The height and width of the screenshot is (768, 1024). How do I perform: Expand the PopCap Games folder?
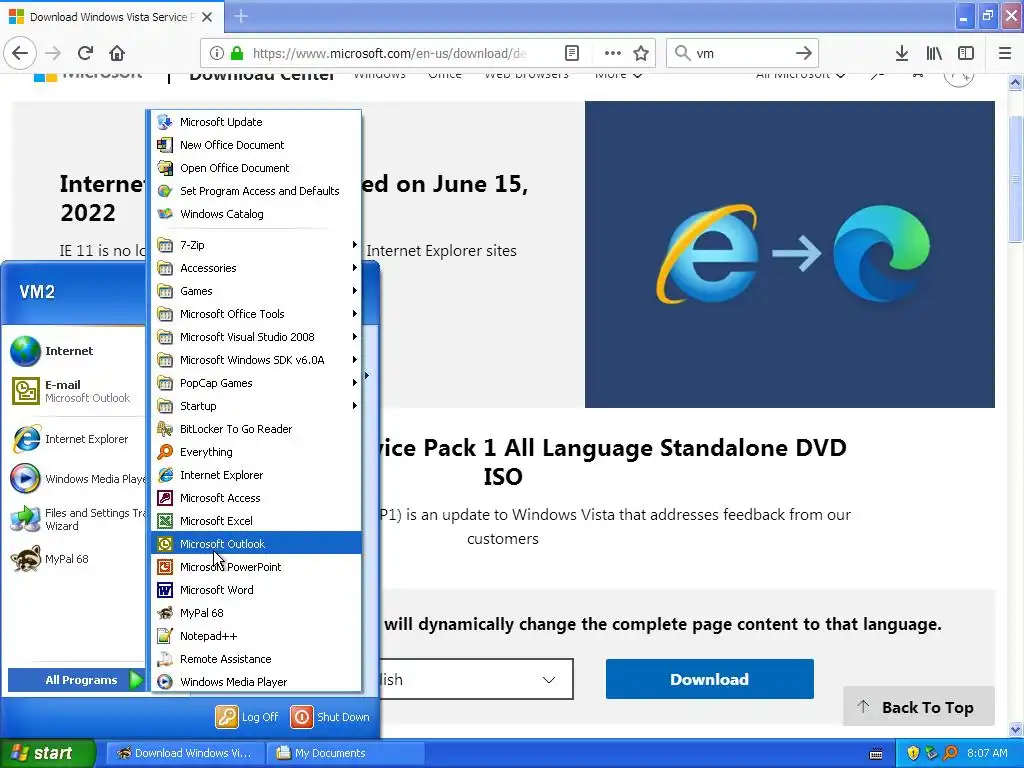pyautogui.click(x=256, y=383)
